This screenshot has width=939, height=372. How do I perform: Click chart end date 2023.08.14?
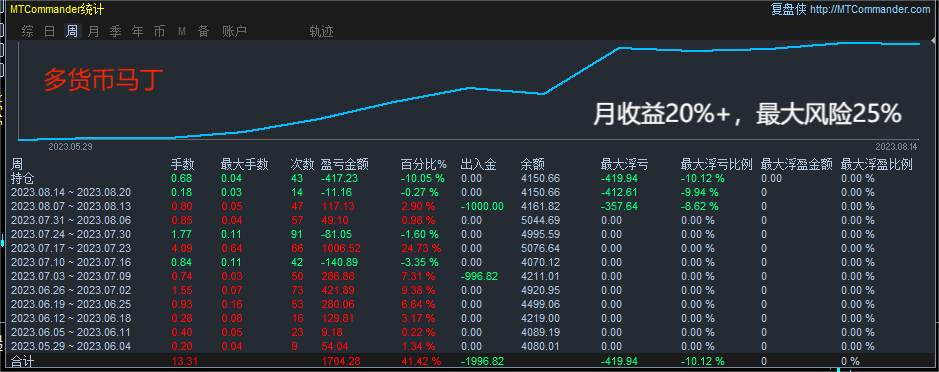(x=896, y=146)
